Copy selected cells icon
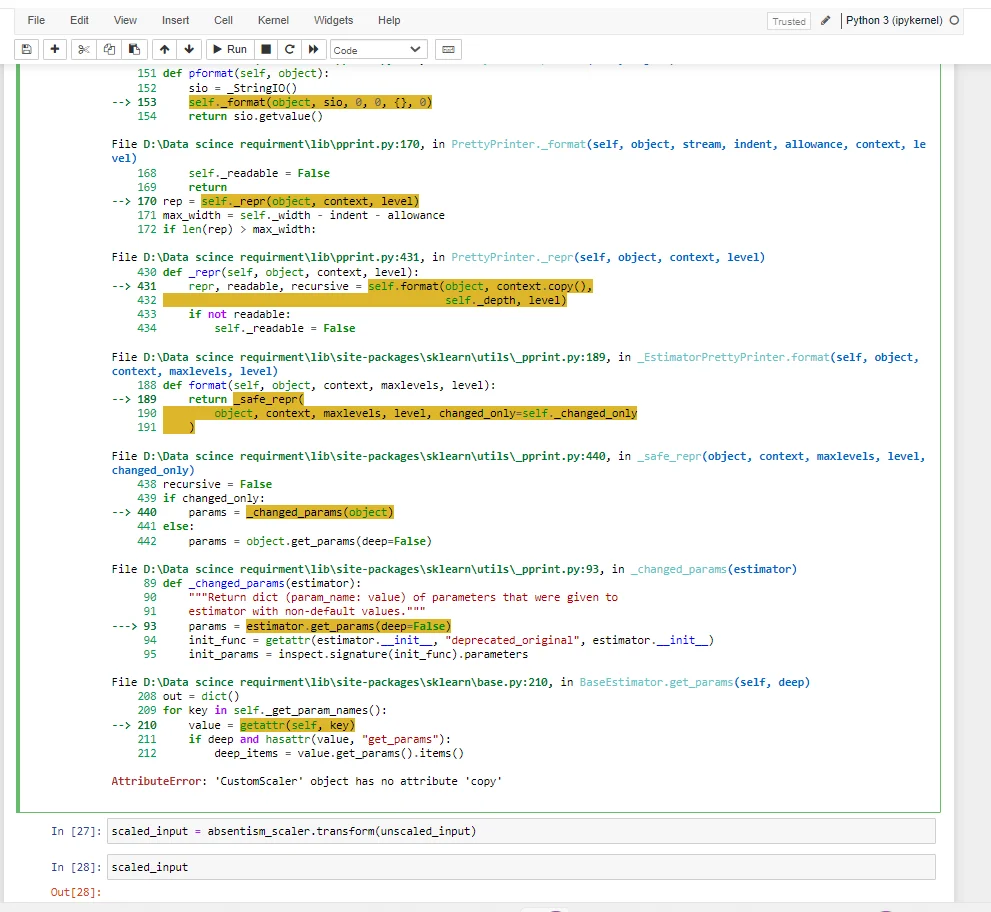 (109, 49)
